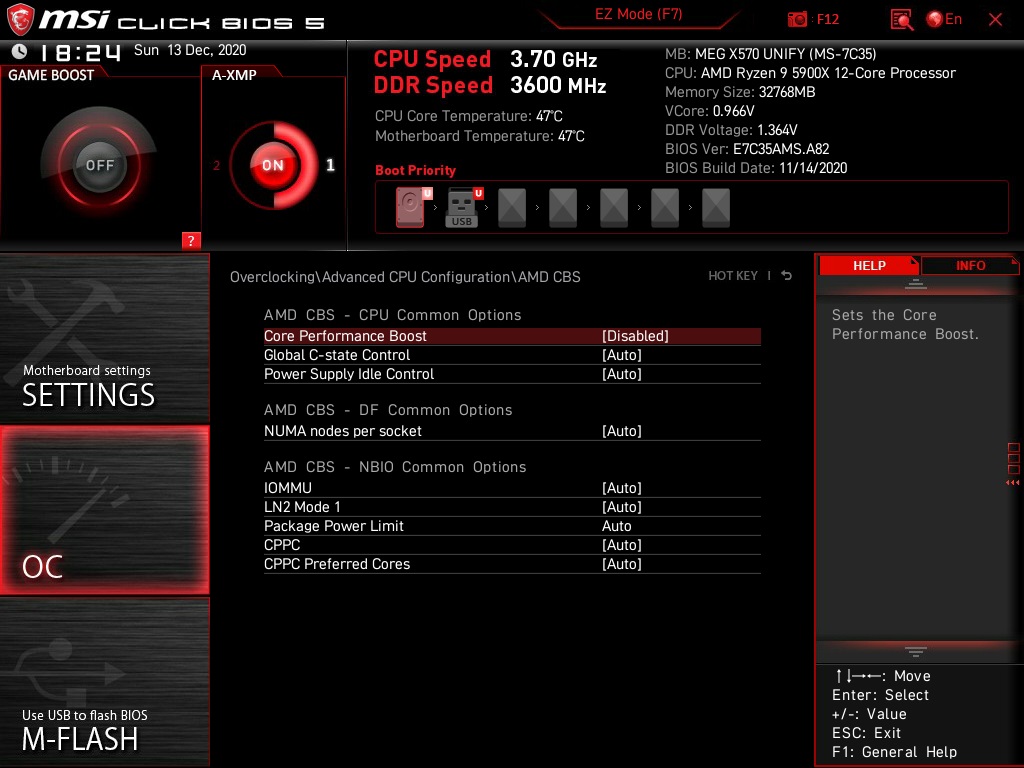Click the AMD CBS - CPU Common Options header
This screenshot has width=1024, height=768.
(392, 315)
